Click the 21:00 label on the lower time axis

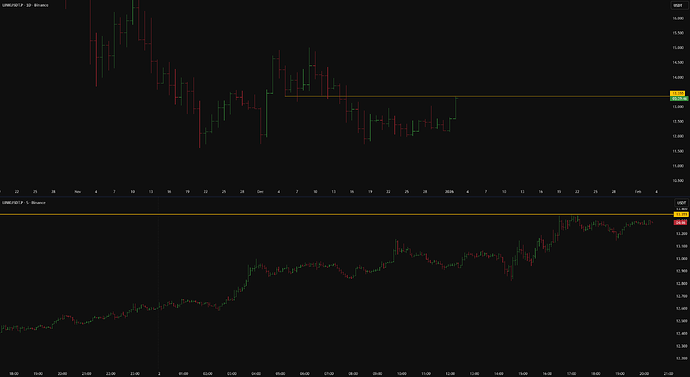click(x=668, y=373)
